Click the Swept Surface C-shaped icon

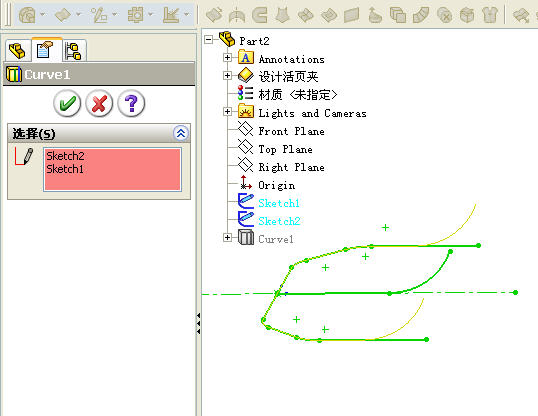click(x=260, y=15)
